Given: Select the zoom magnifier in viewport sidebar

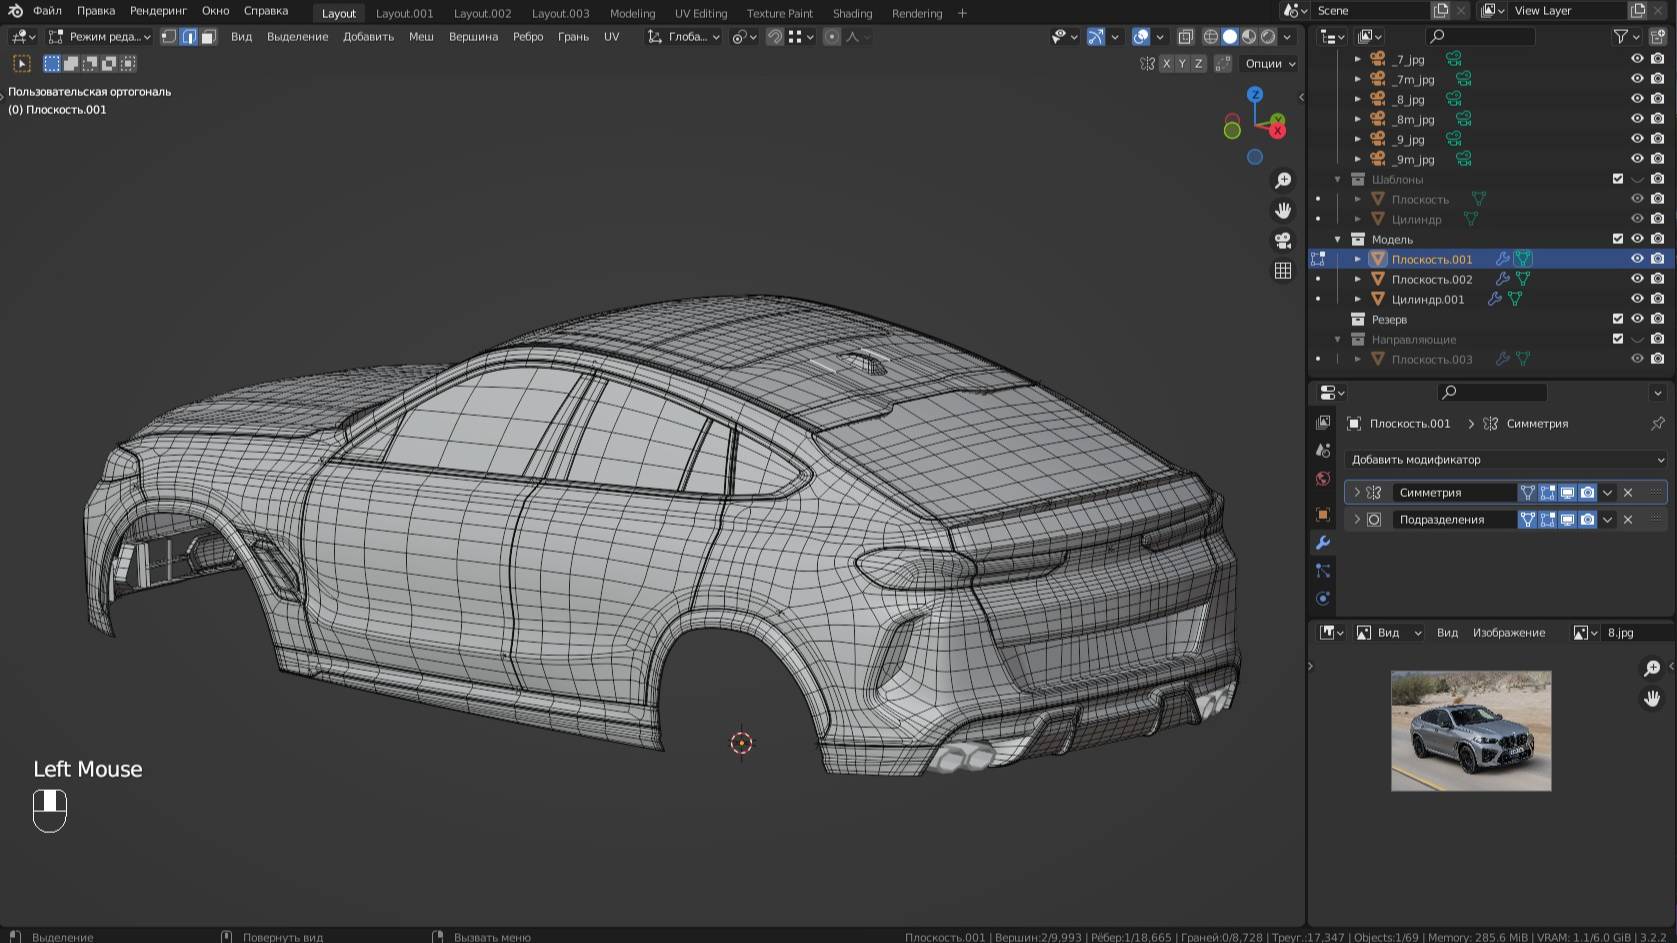Looking at the screenshot, I should click(x=1283, y=180).
